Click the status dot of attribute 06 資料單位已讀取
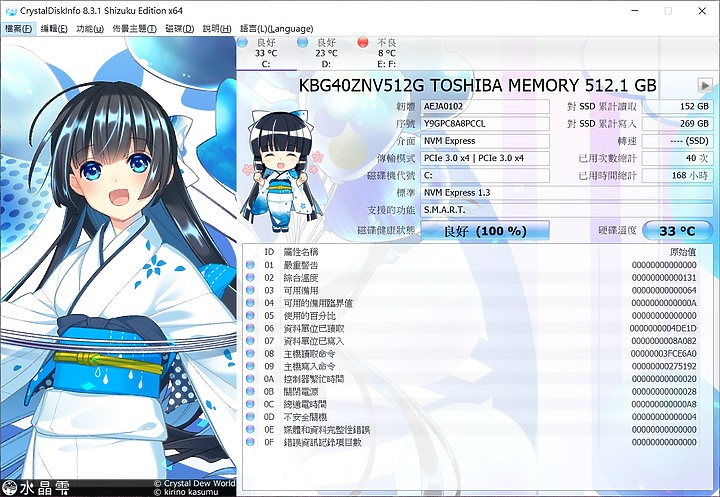The image size is (720, 497). 250,328
